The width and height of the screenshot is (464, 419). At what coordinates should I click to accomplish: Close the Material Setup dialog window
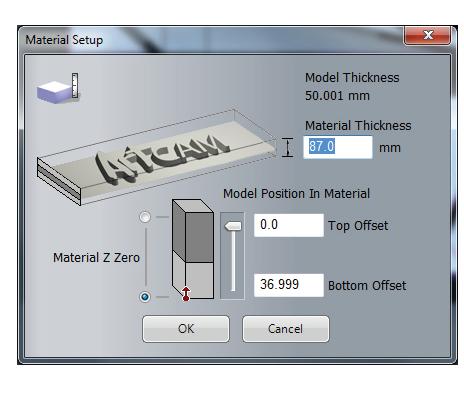point(428,35)
